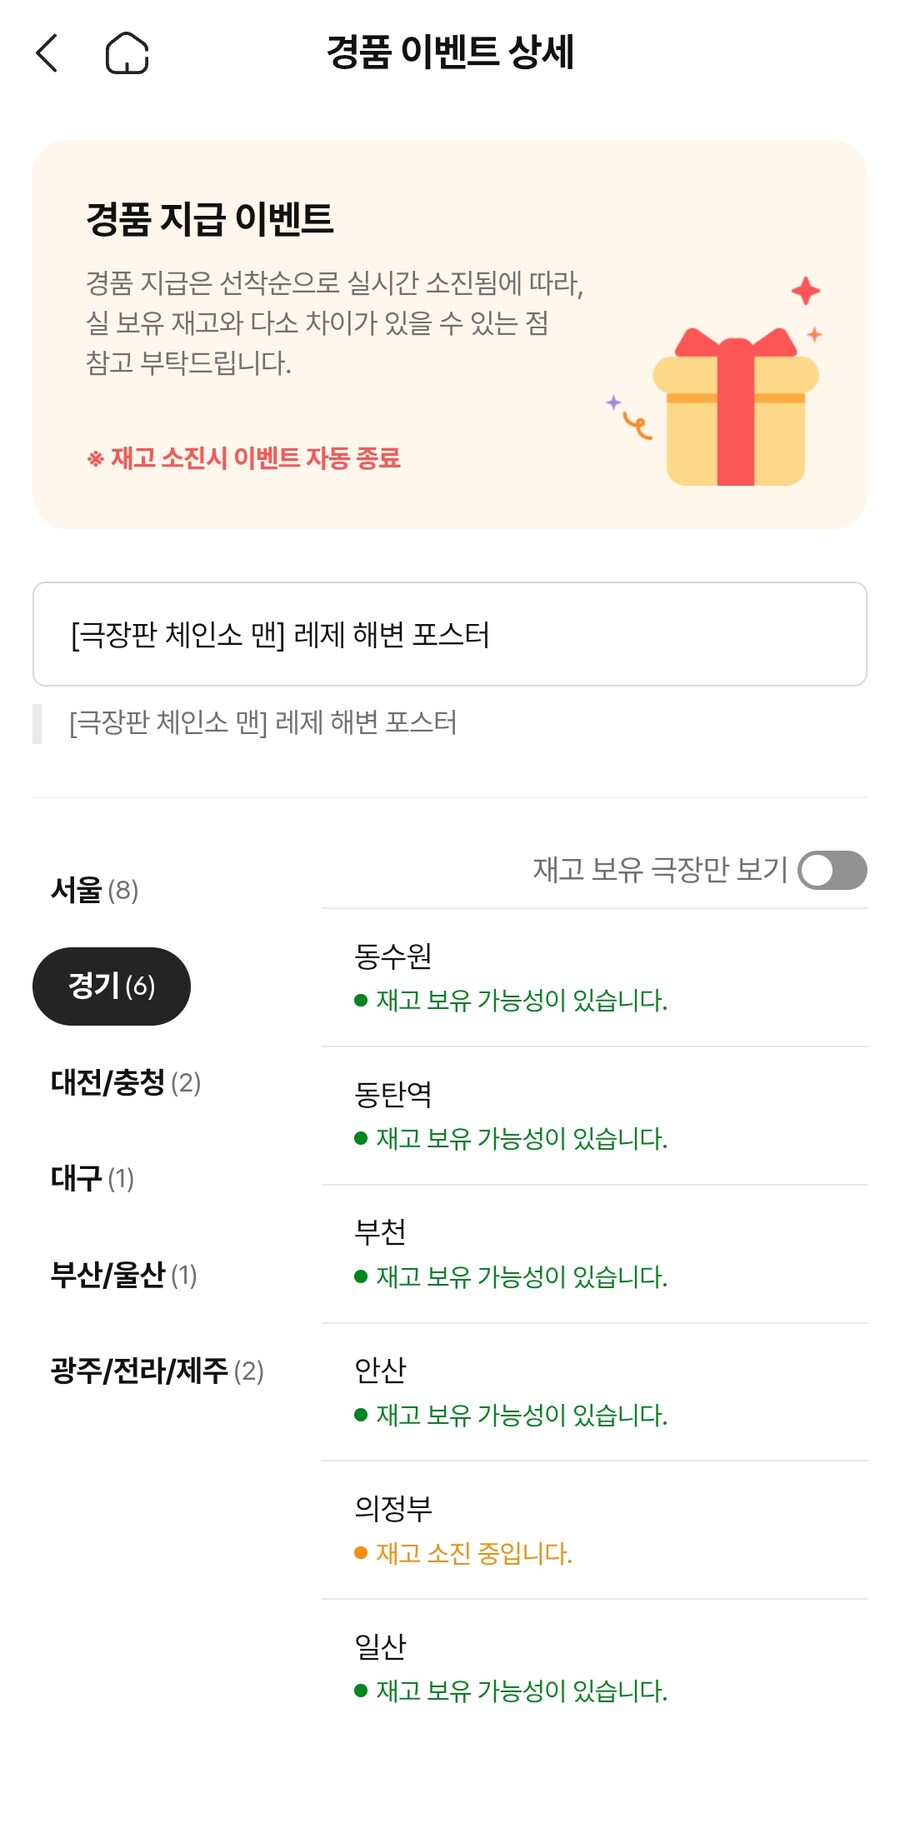Switch to 대전/충청 (2) region
900x1828 pixels.
126,1082
